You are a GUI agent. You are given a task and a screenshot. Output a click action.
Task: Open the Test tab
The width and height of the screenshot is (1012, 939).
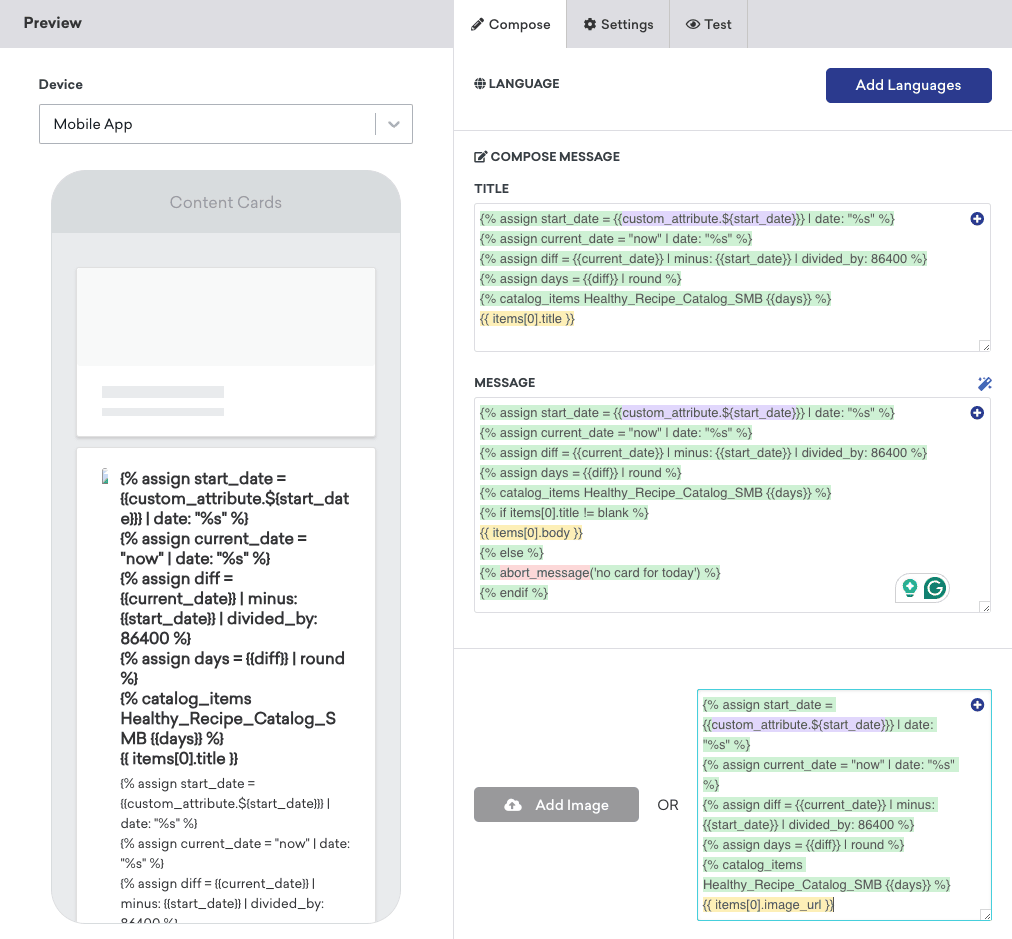[x=708, y=25]
